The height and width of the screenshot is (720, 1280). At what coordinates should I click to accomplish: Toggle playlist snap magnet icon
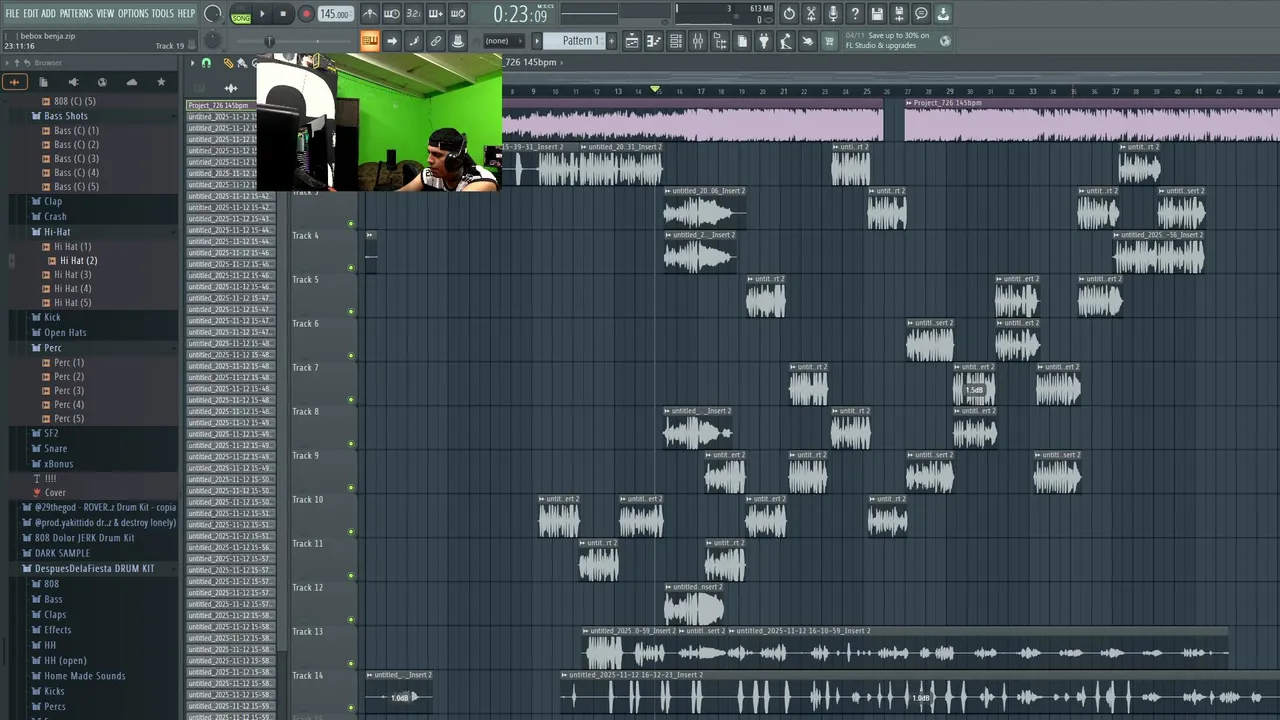207,63
